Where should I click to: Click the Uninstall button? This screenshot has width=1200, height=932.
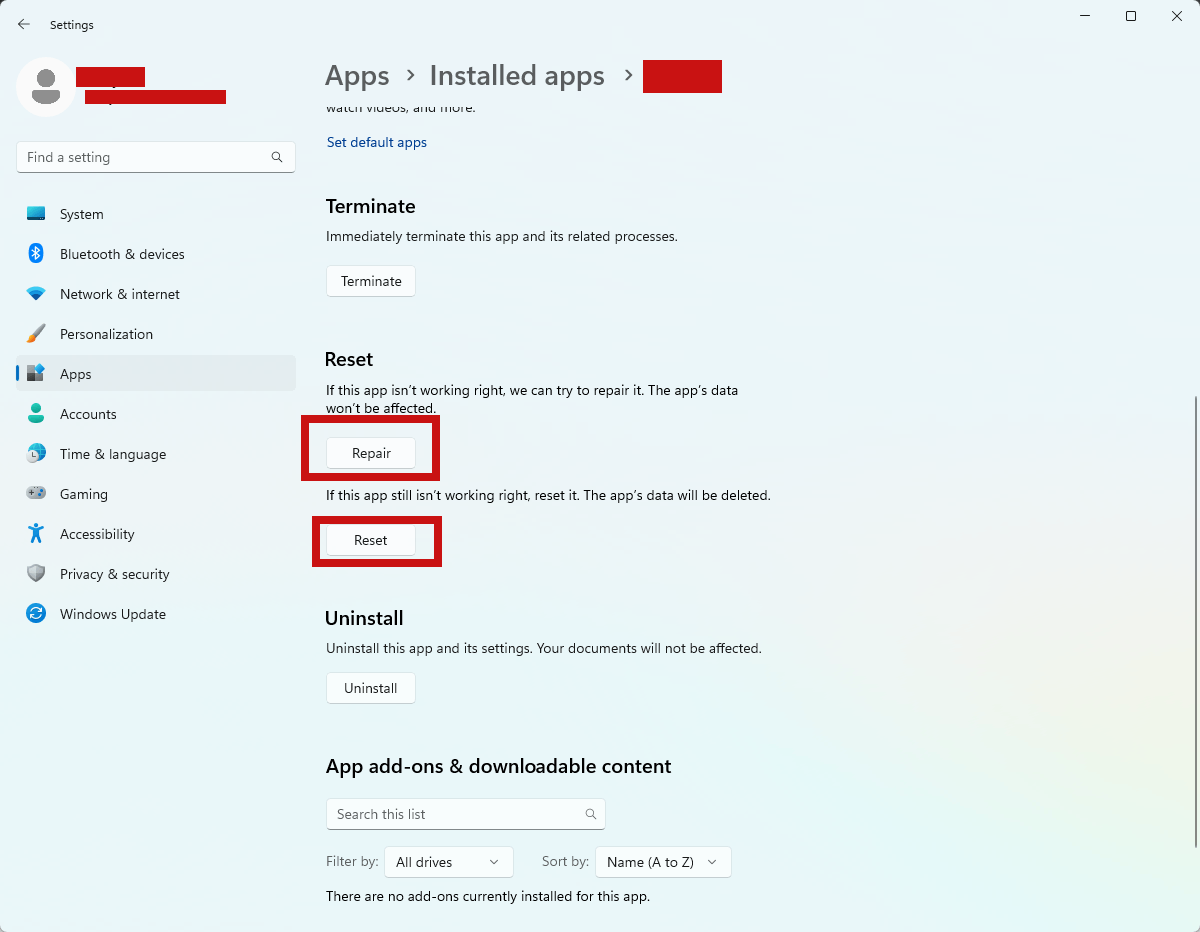coord(371,688)
